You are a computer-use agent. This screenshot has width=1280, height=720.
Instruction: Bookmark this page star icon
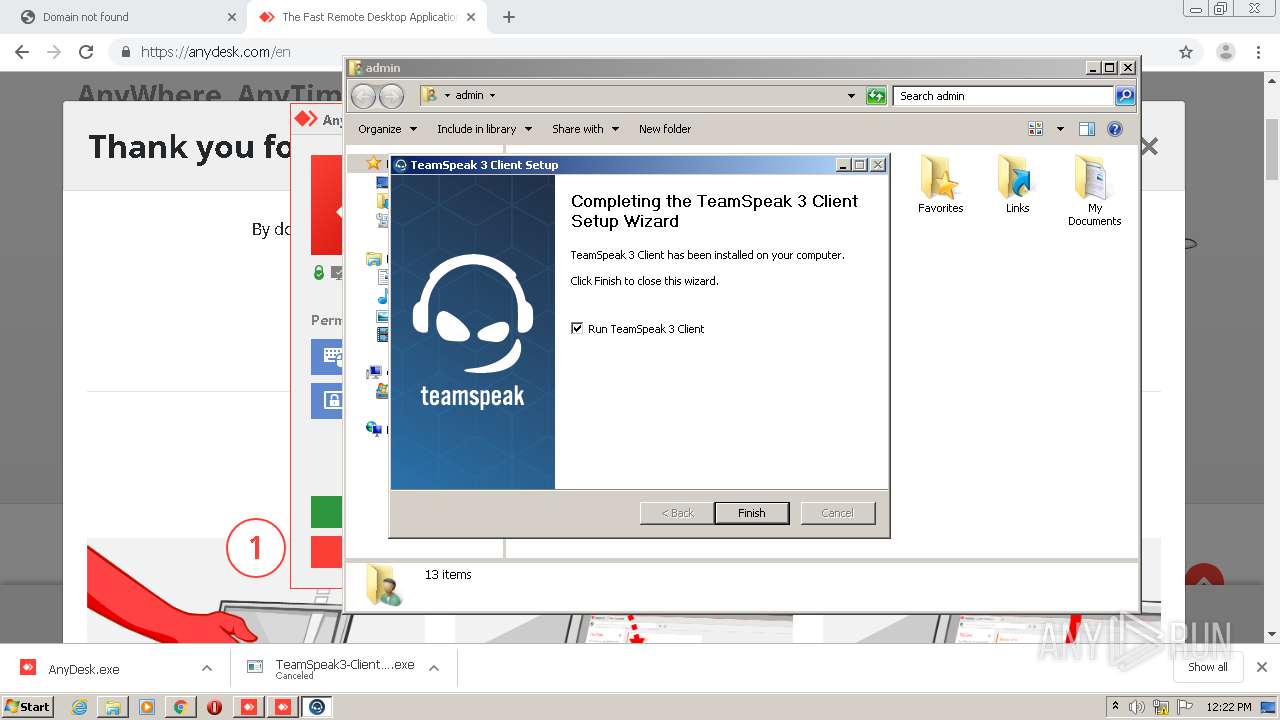1186,52
